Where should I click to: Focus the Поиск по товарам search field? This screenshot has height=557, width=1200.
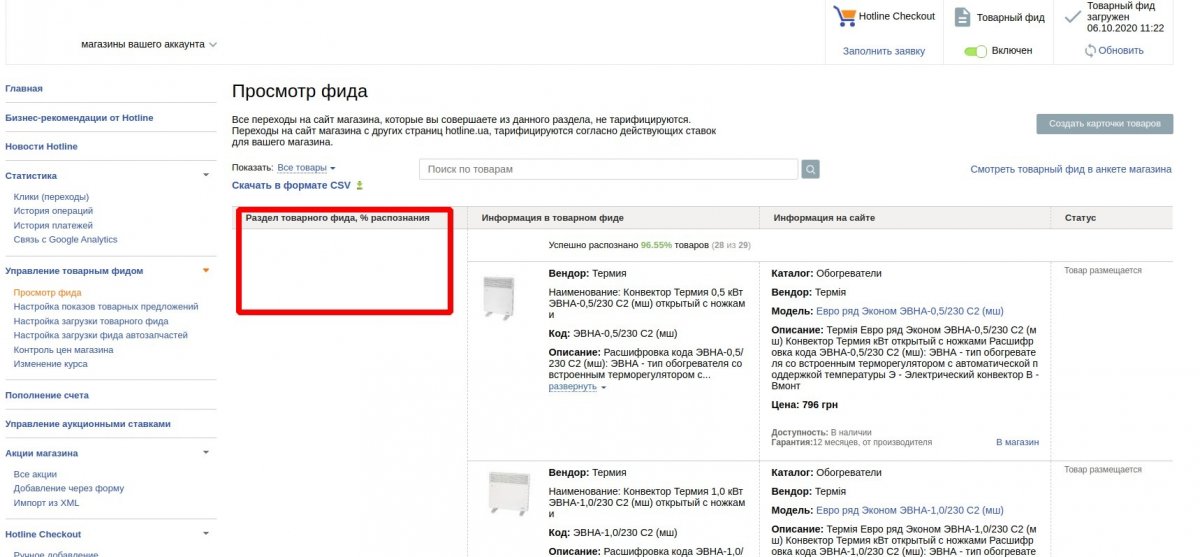click(609, 170)
